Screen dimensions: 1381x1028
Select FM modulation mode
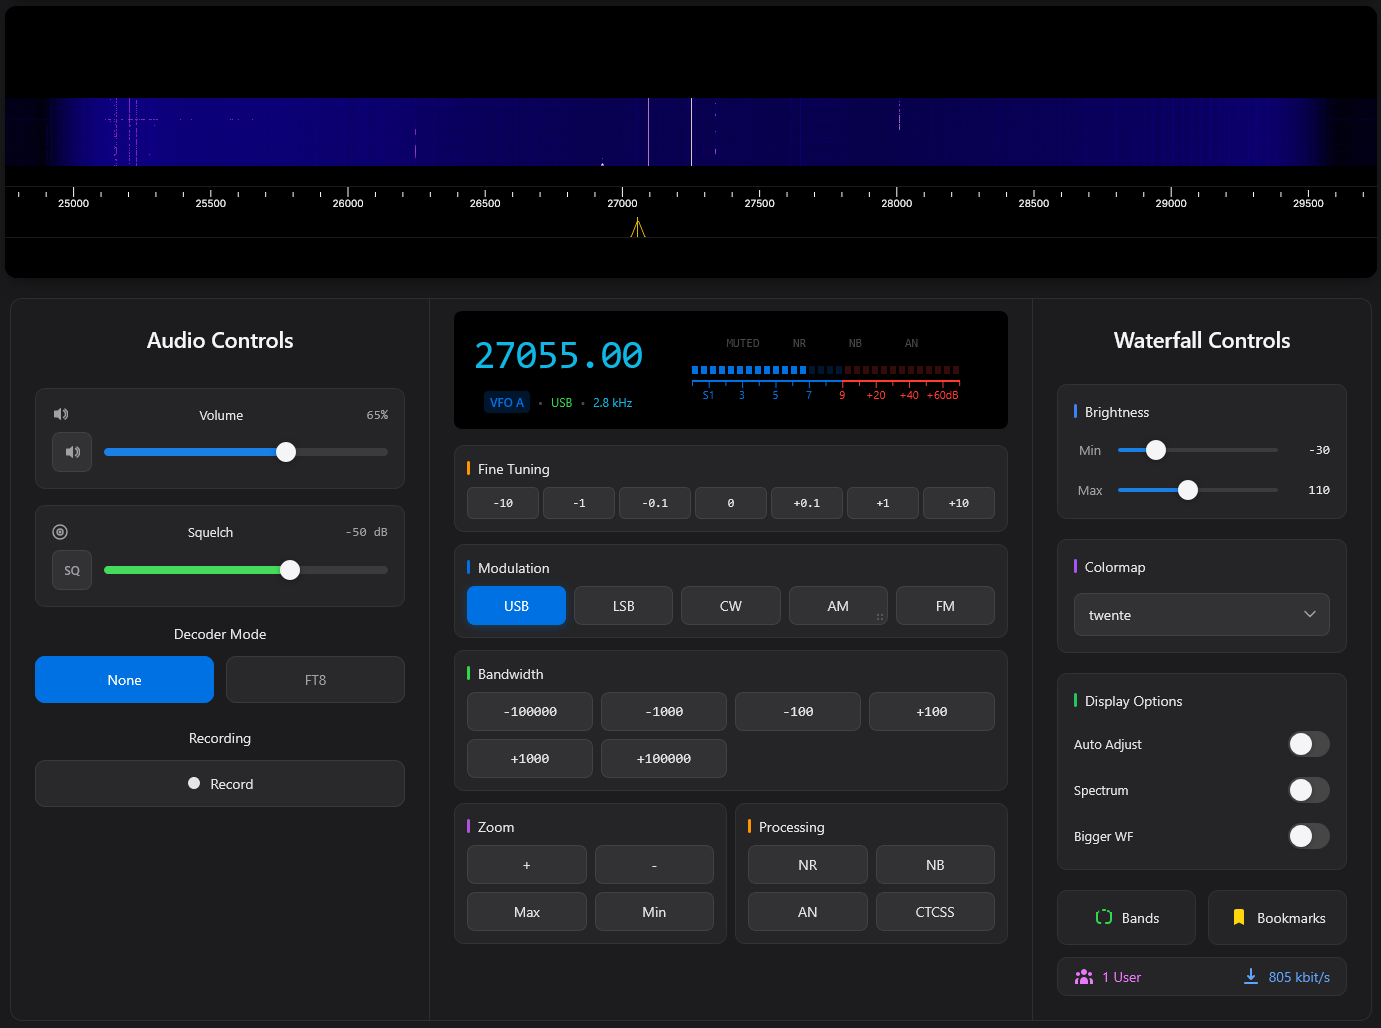[x=945, y=606]
